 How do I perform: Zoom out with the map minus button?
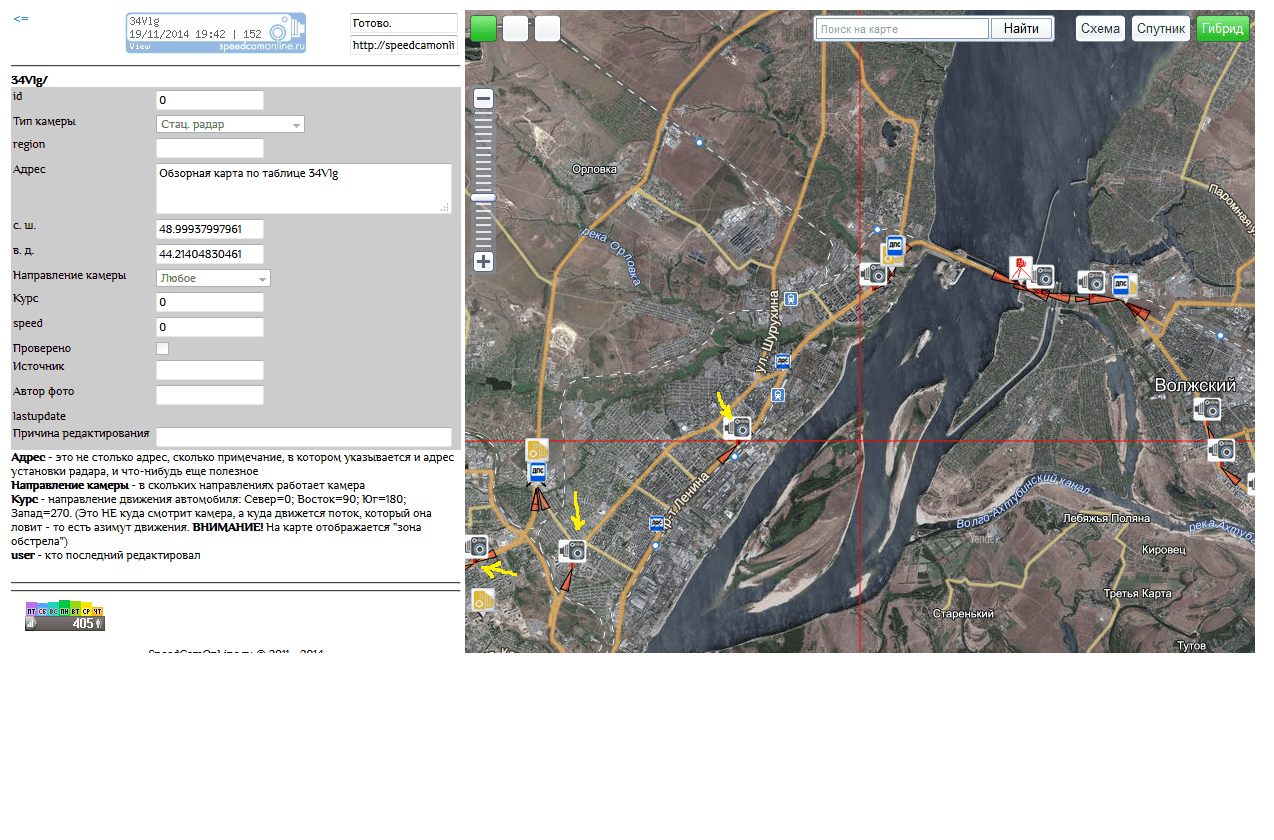click(x=484, y=99)
